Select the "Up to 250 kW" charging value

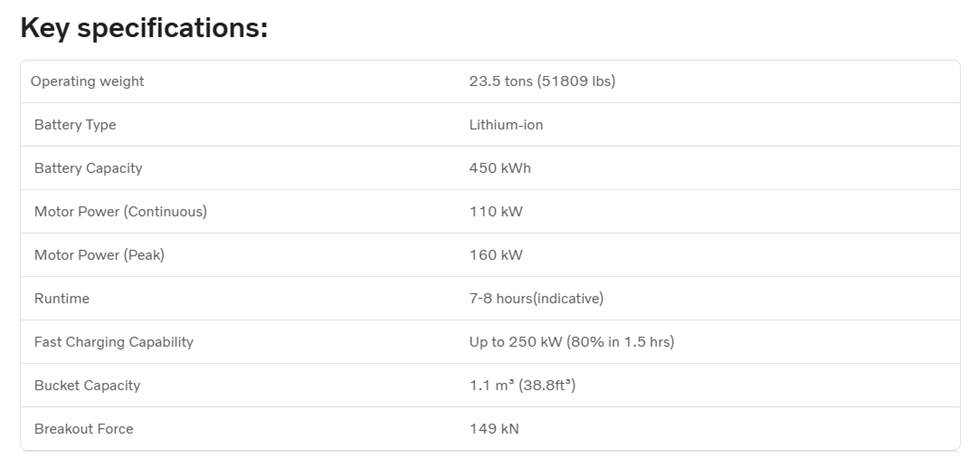516,342
